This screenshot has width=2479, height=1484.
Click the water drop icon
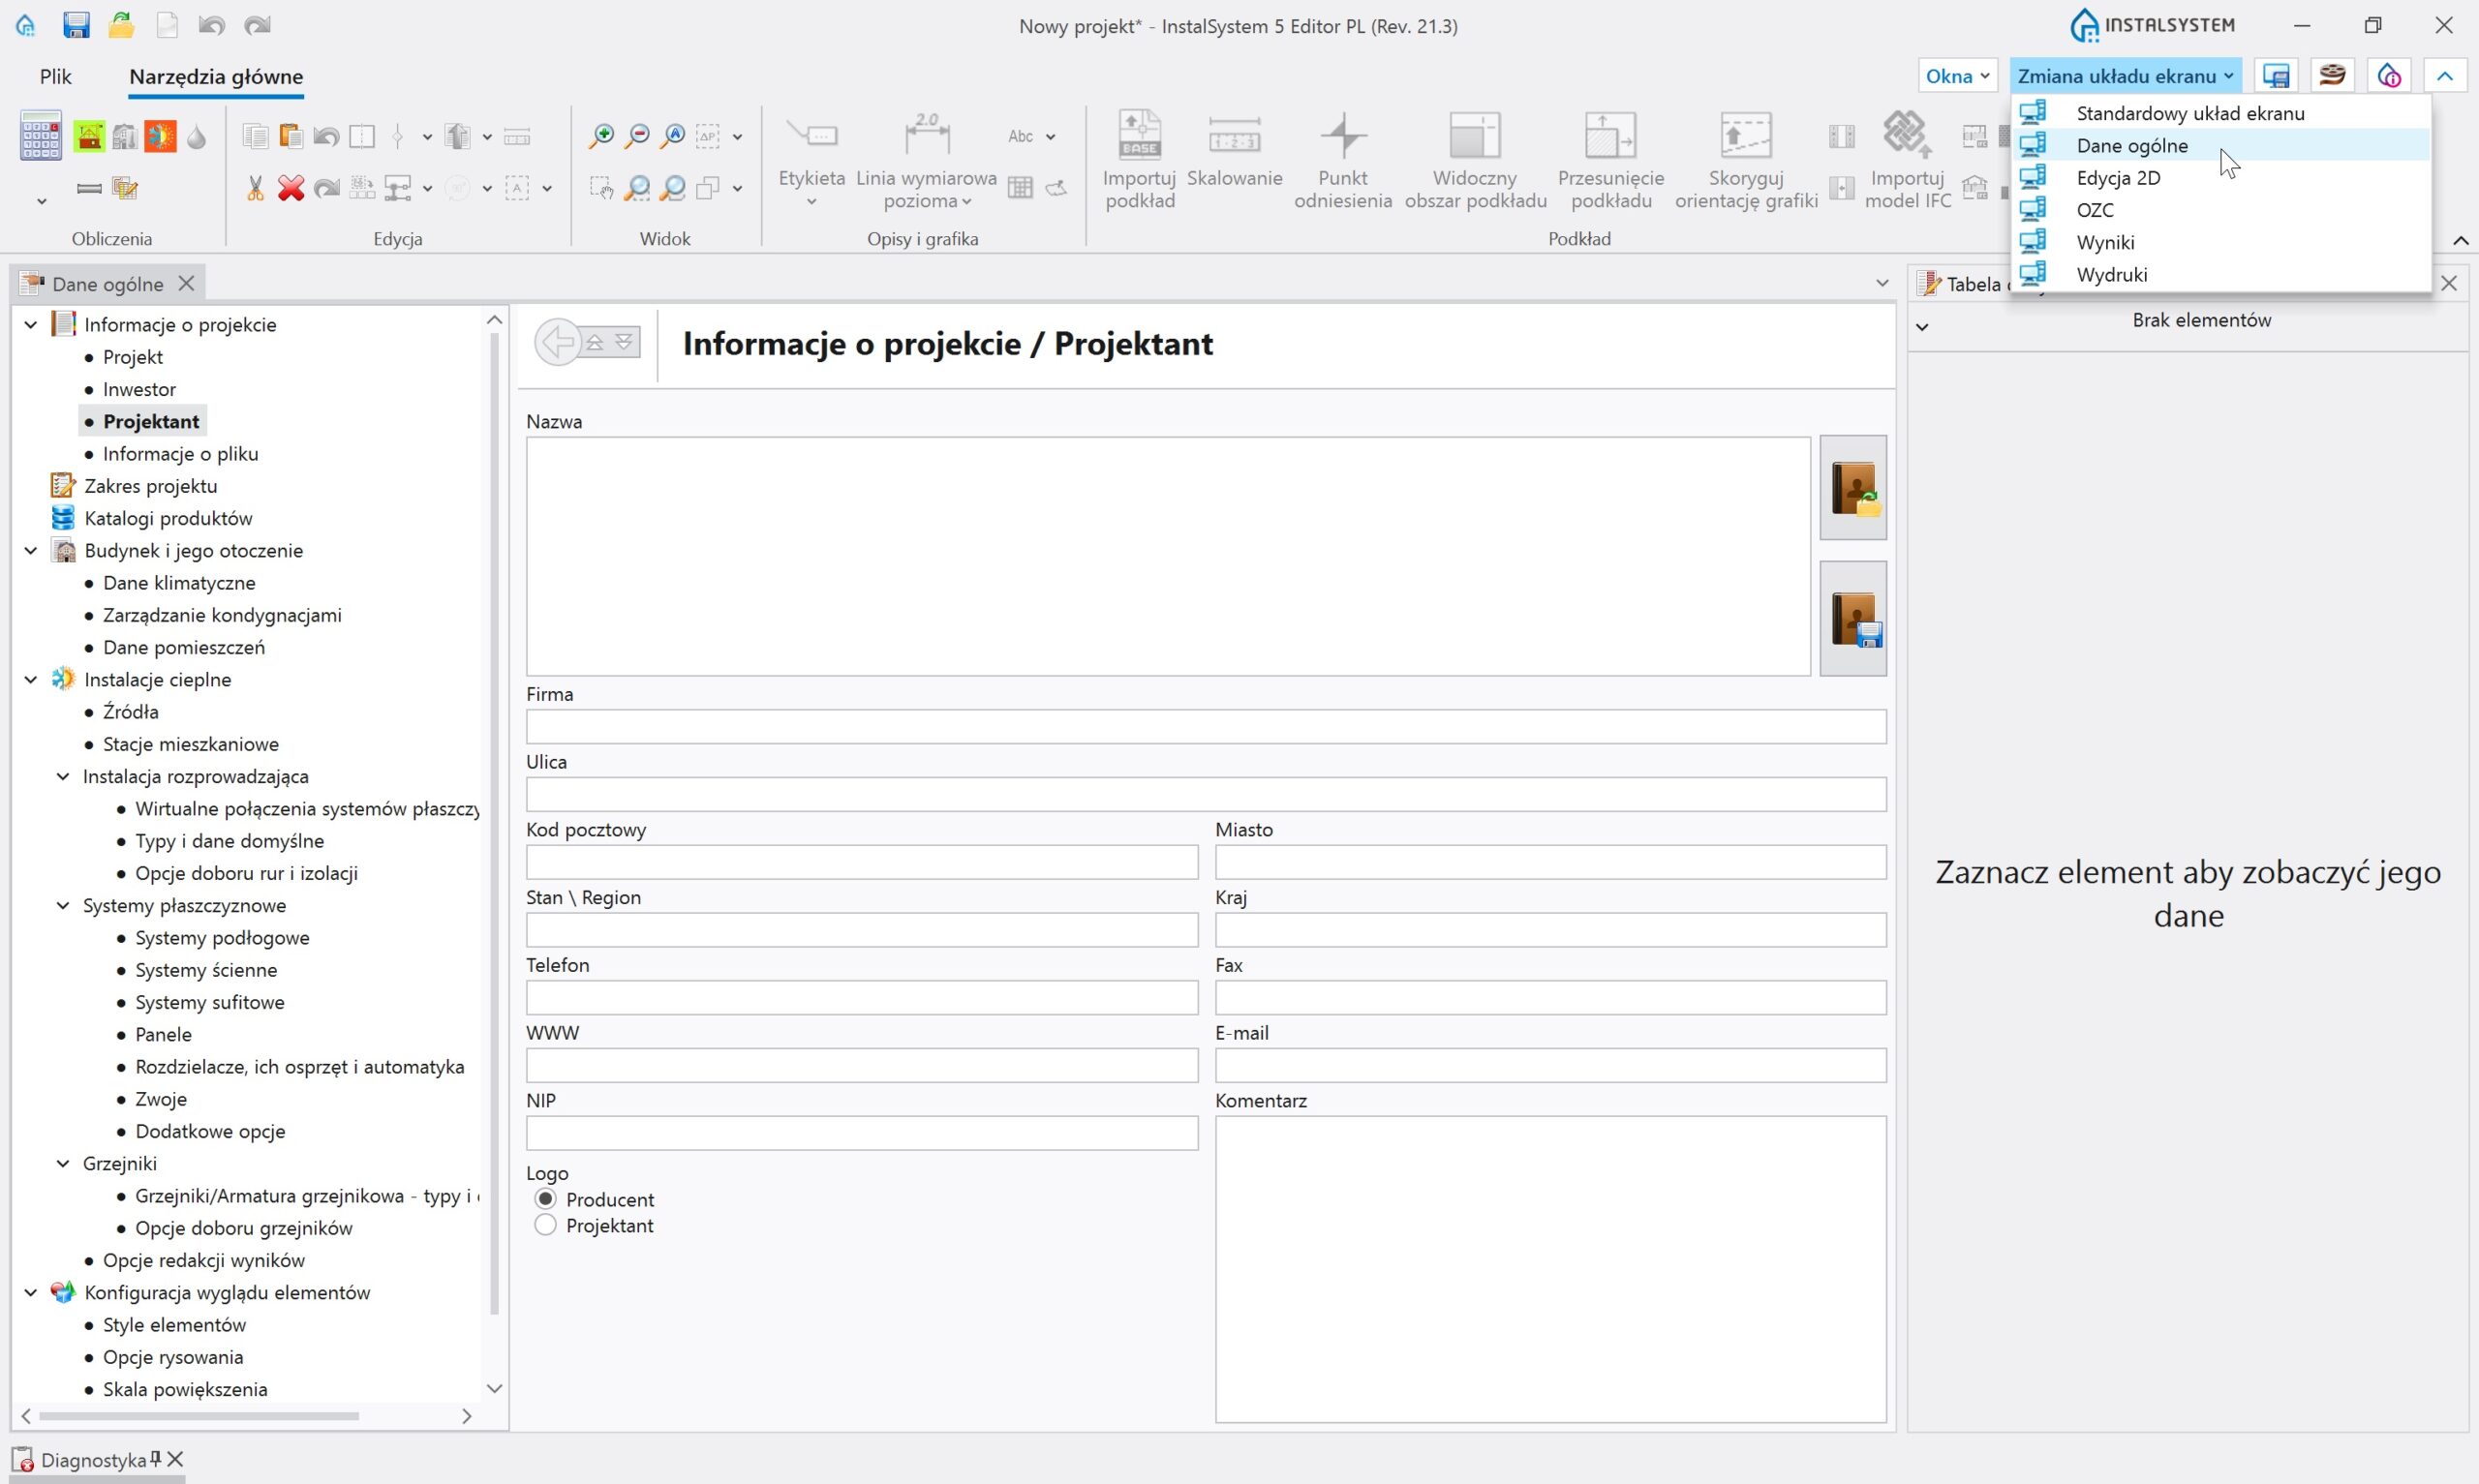tap(196, 136)
